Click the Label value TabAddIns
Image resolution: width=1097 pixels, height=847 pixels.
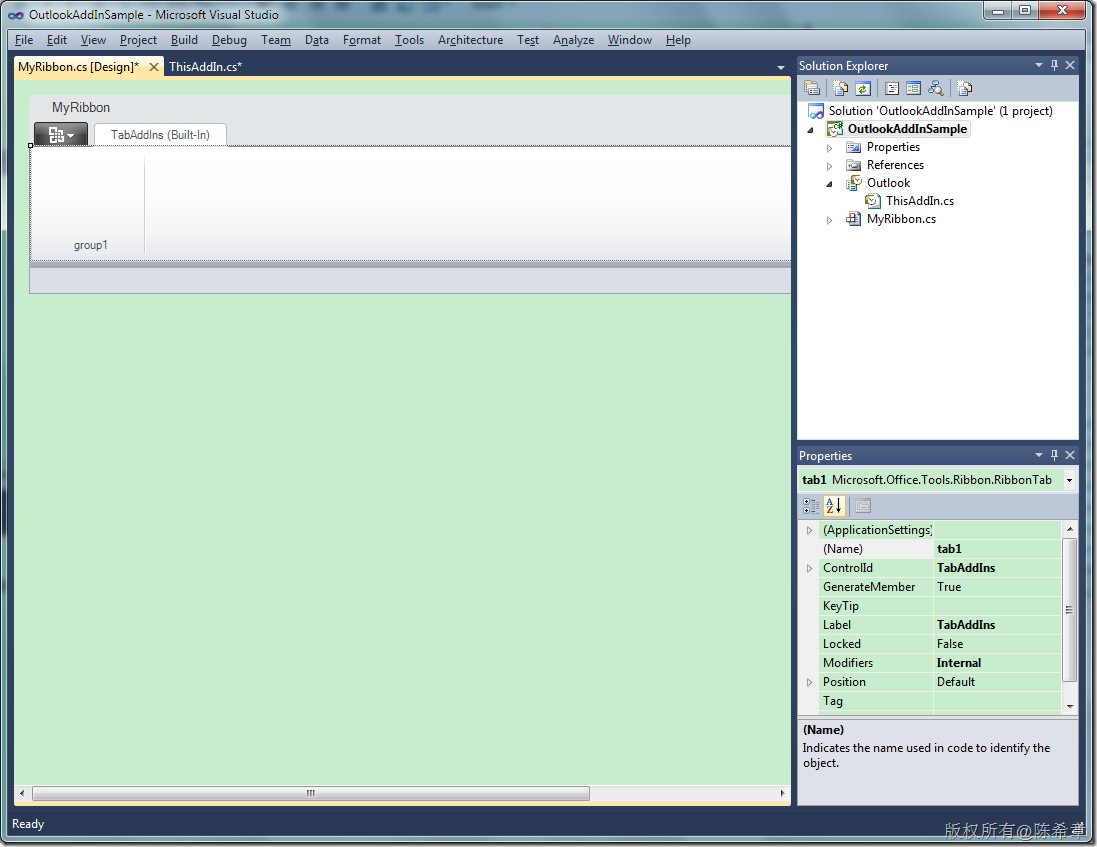point(997,625)
